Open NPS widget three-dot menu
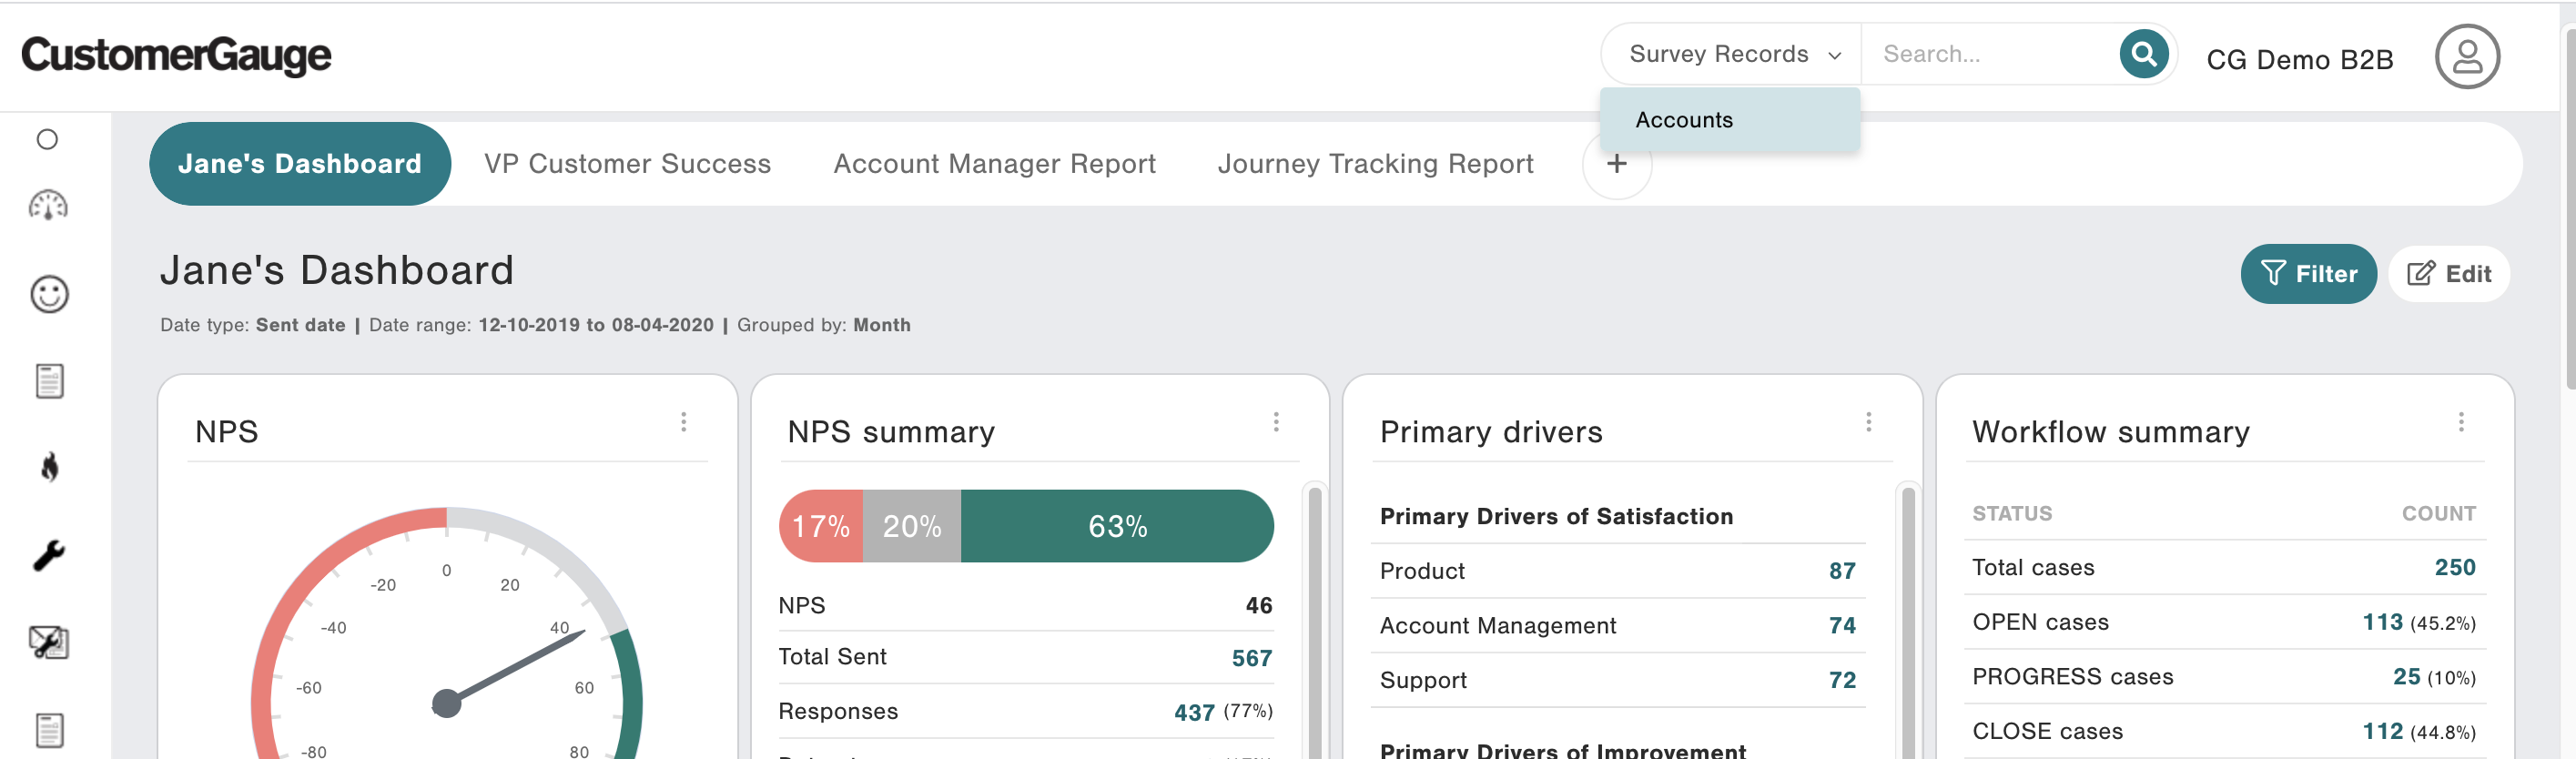This screenshot has width=2576, height=759. coord(684,422)
